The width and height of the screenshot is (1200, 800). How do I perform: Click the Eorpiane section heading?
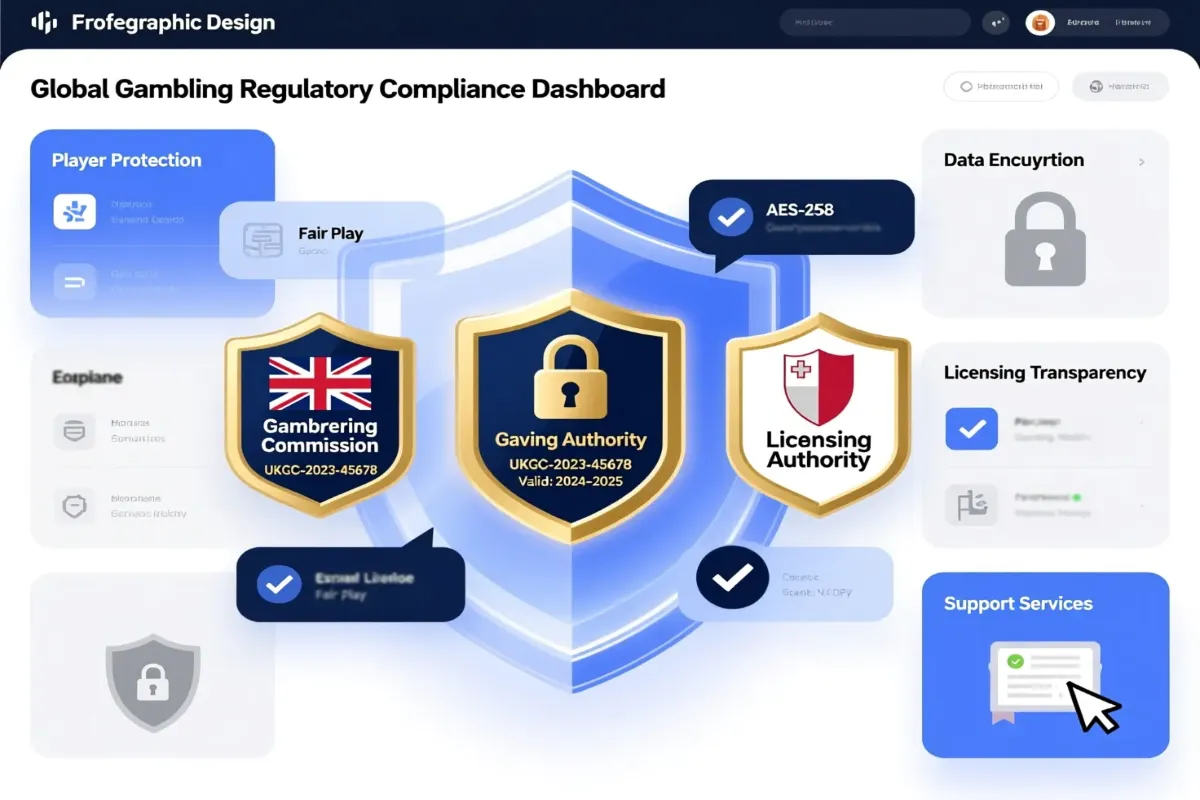tap(86, 377)
